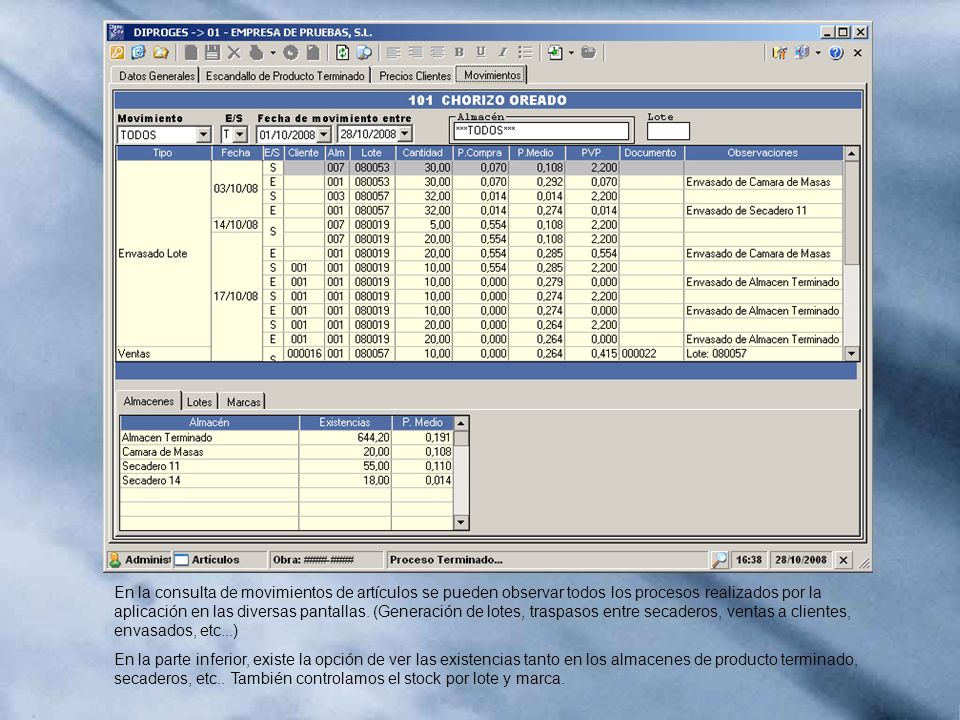Viewport: 960px width, 720px height.
Task: Click the center text alignment icon
Action: click(437, 53)
